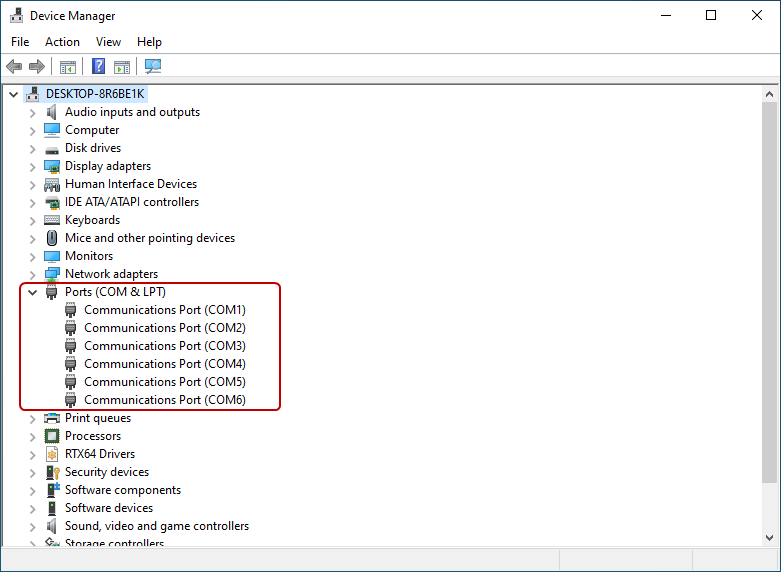Screen dimensions: 781x572
Task: Click the Mice and other pointing devices icon
Action: pyautogui.click(x=52, y=238)
